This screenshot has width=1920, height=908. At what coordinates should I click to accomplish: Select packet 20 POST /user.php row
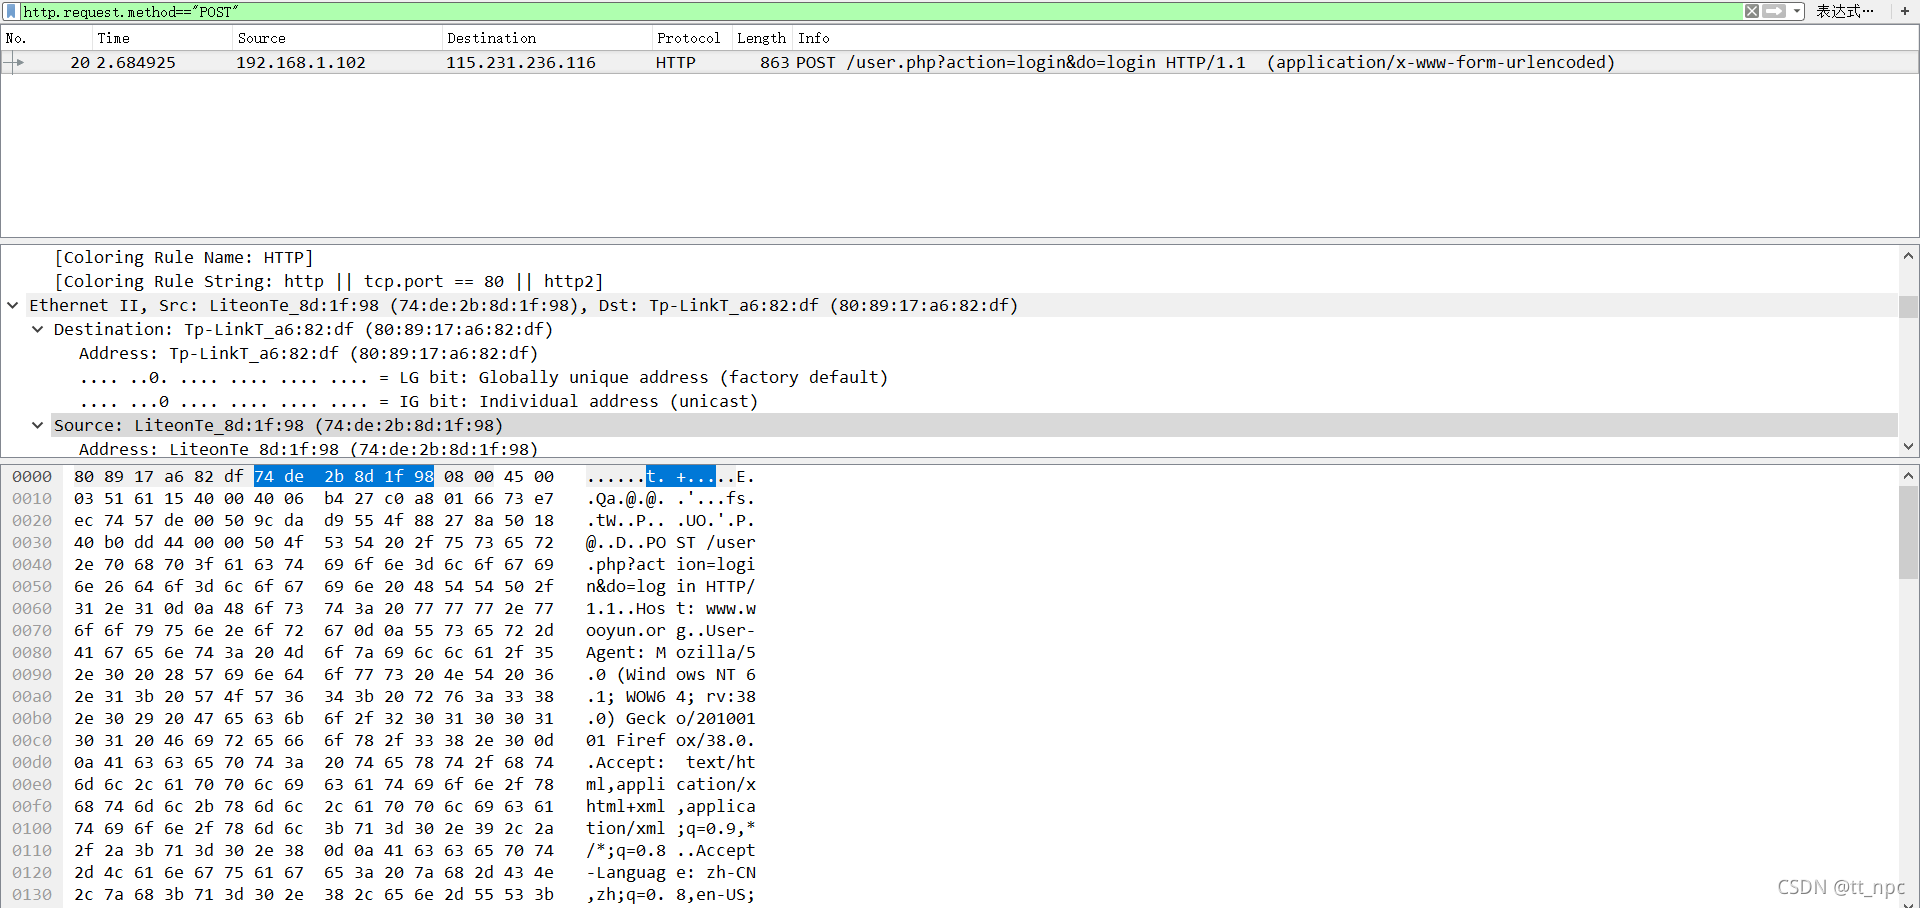click(x=960, y=62)
